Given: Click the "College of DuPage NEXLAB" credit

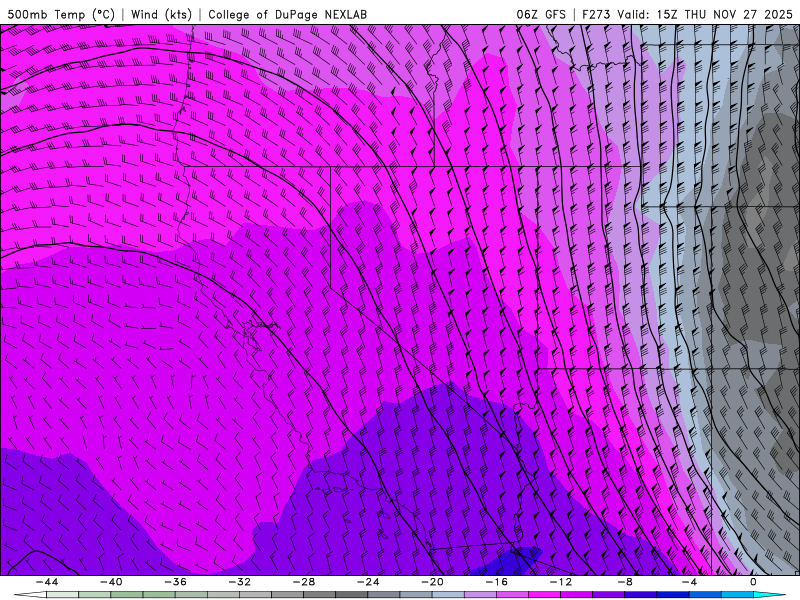Looking at the screenshot, I should coord(287,14).
